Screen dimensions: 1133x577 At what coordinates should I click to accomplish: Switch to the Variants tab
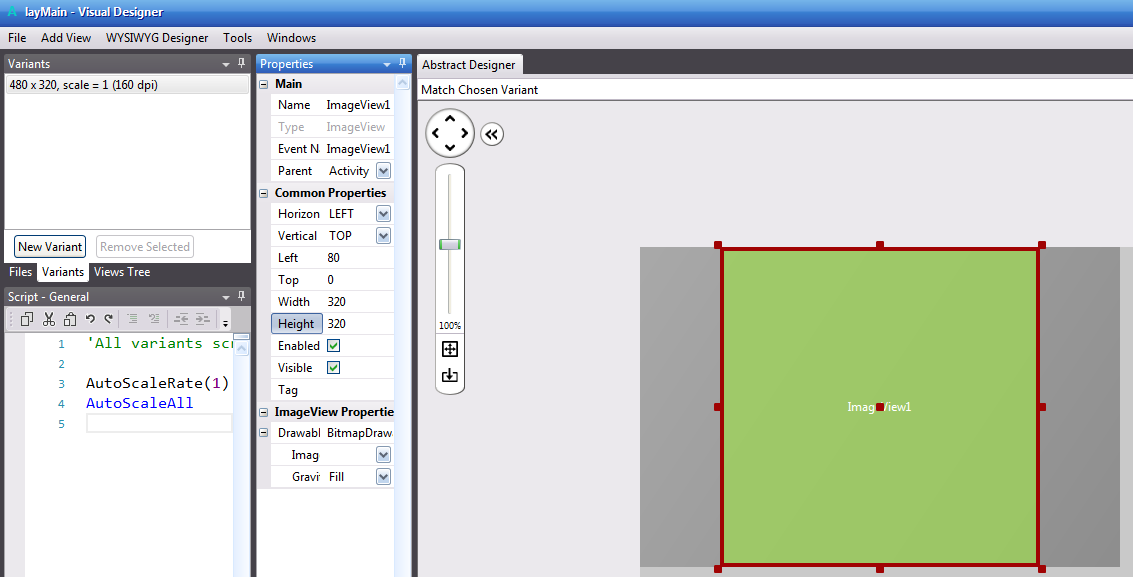point(63,272)
